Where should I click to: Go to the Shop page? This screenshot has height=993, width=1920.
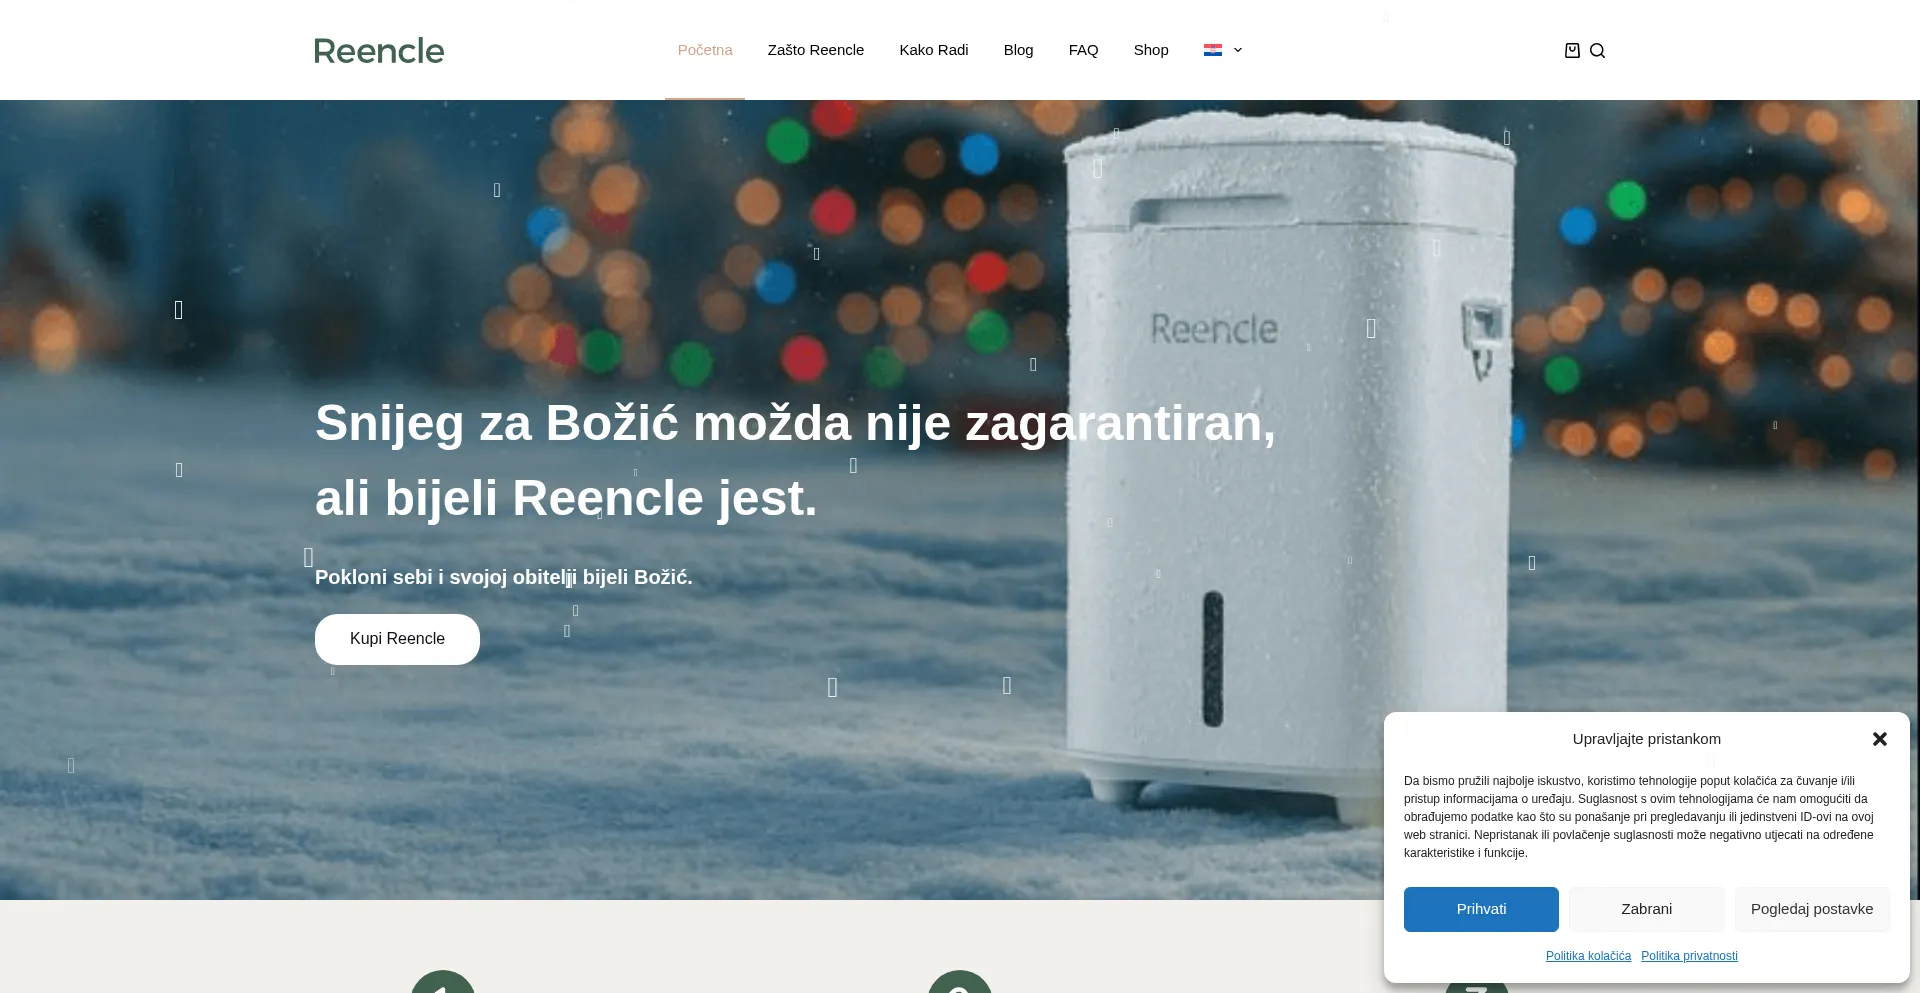(1151, 50)
